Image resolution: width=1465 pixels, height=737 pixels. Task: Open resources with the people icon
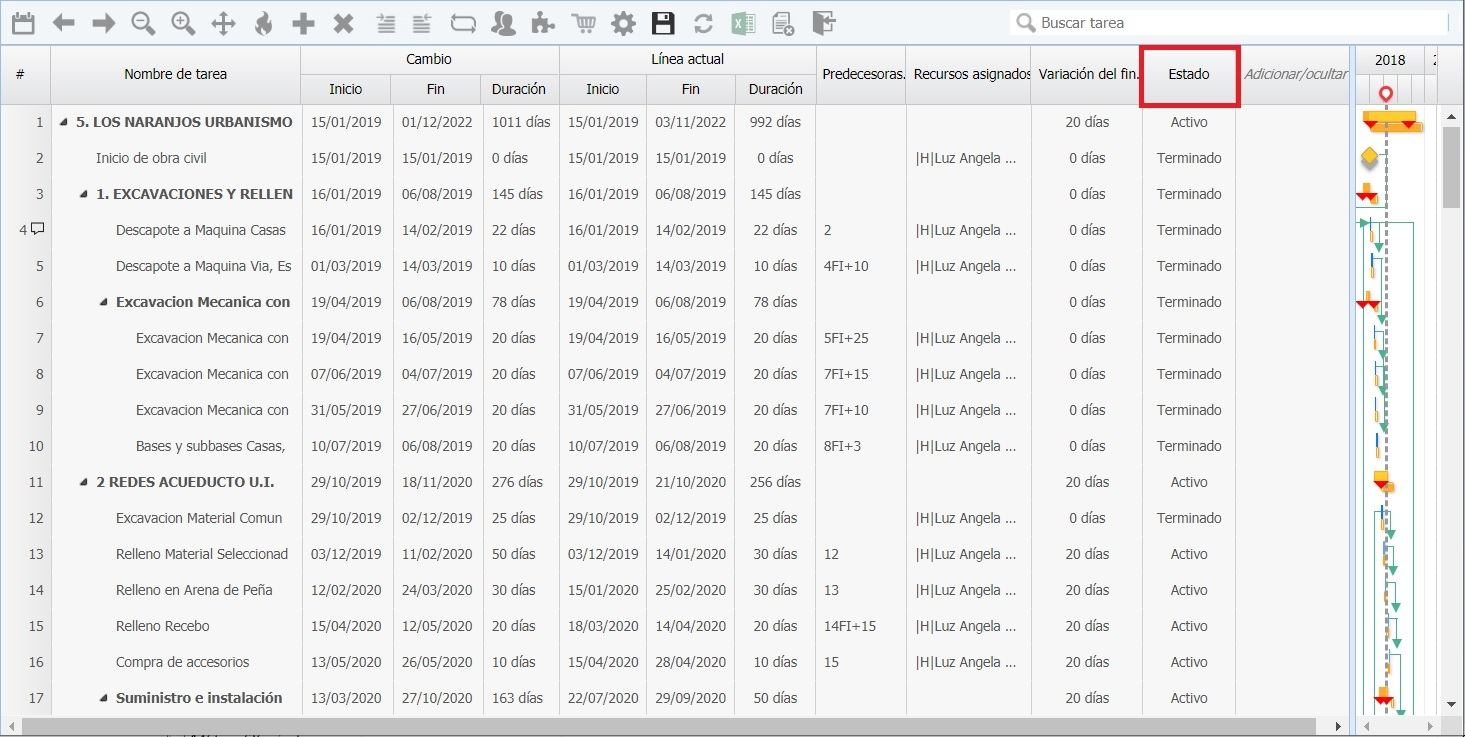tap(505, 22)
